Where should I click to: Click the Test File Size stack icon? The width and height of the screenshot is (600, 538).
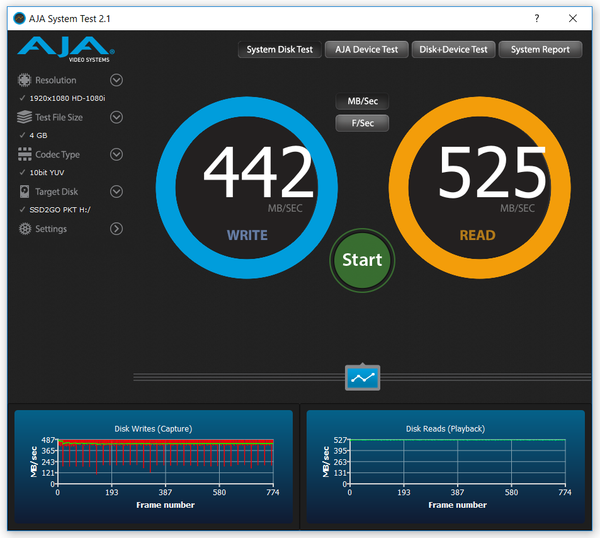(24, 117)
